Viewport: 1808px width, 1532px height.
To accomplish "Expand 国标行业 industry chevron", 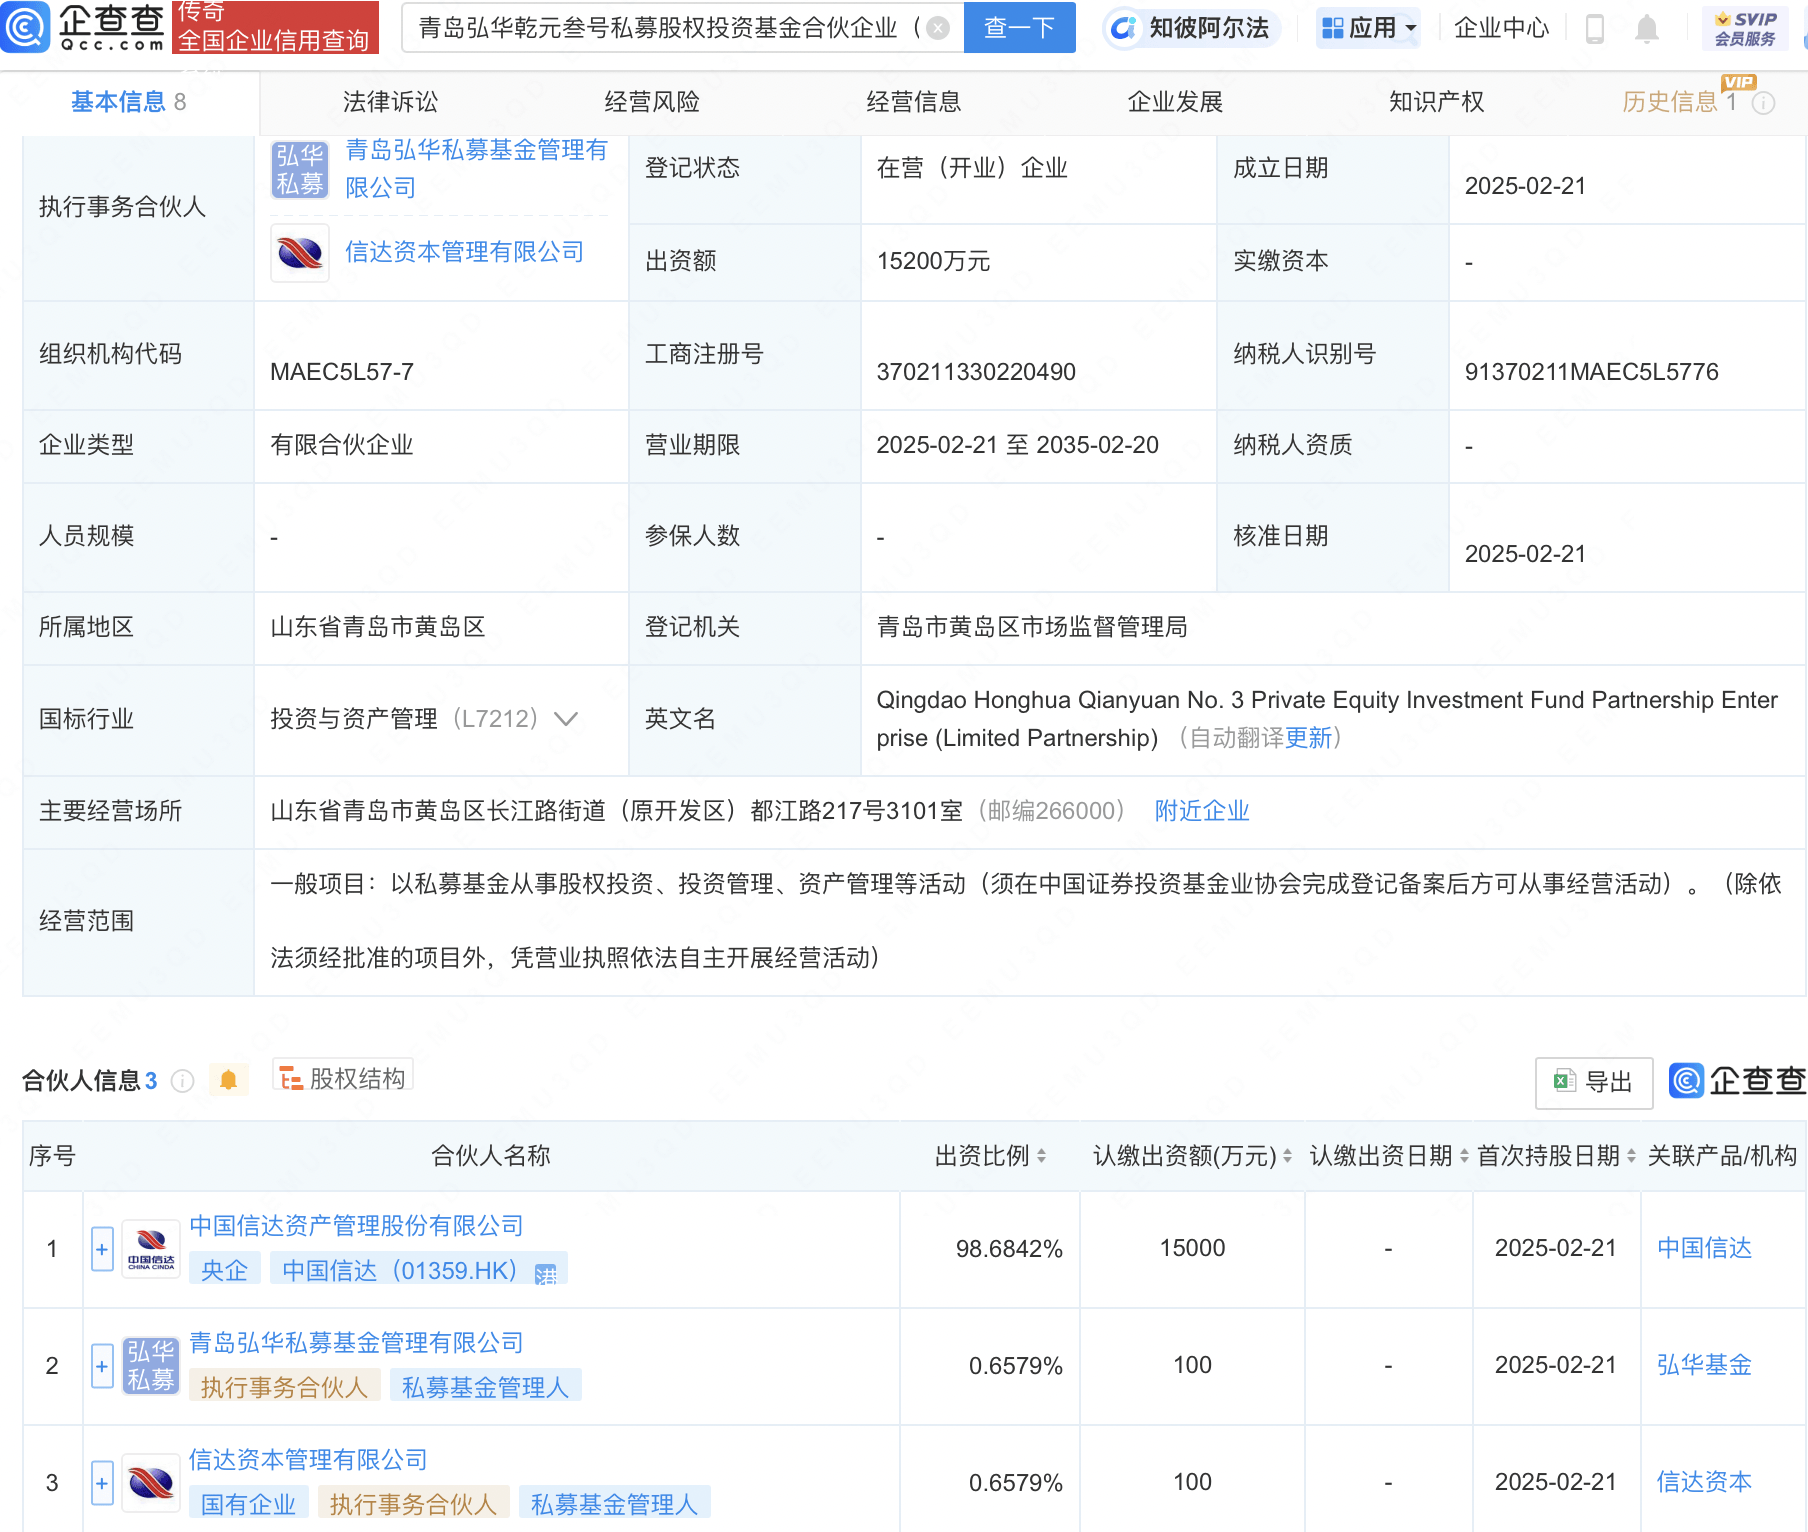I will [566, 719].
